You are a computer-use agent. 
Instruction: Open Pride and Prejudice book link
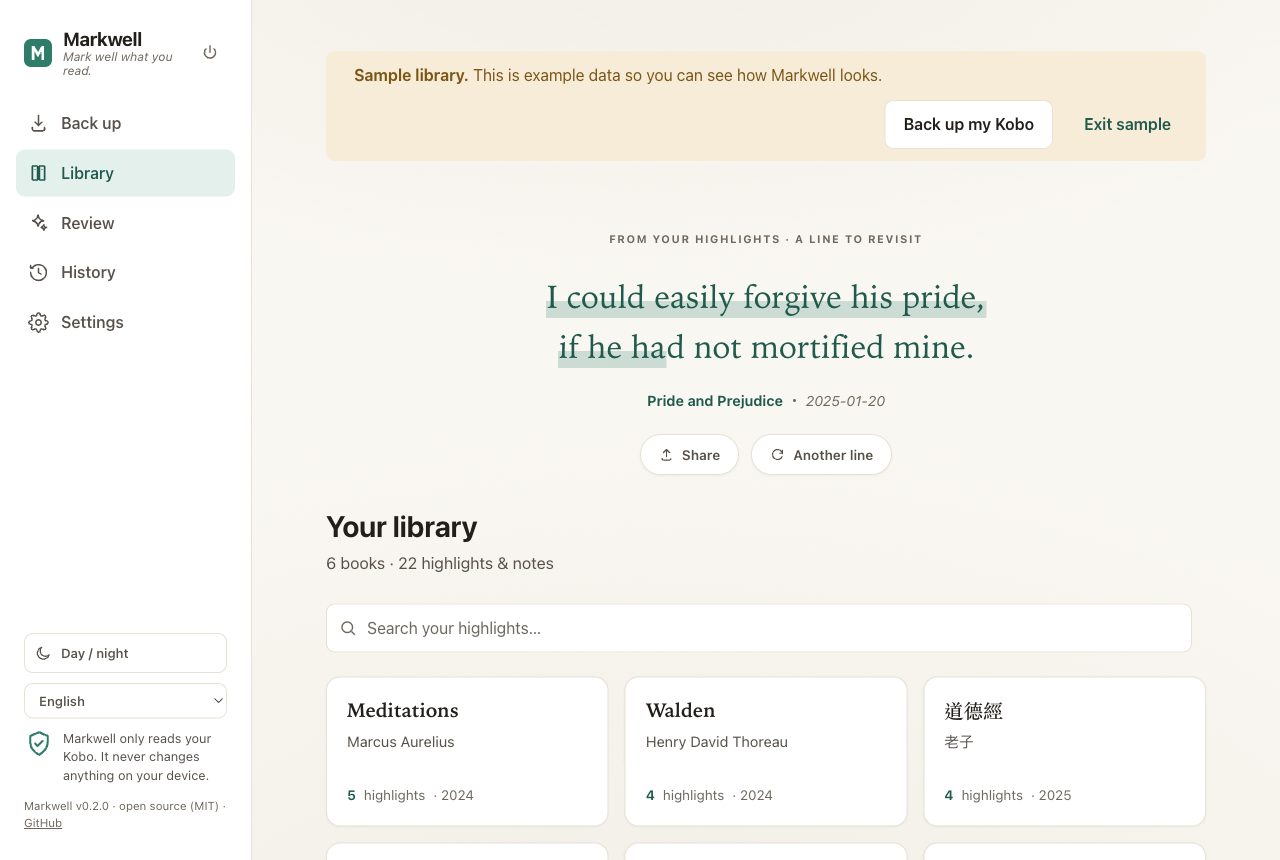coord(715,401)
